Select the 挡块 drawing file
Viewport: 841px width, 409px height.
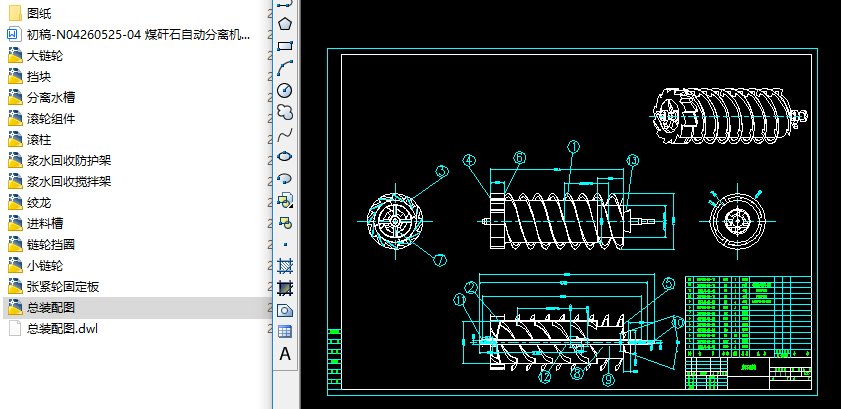click(30, 77)
